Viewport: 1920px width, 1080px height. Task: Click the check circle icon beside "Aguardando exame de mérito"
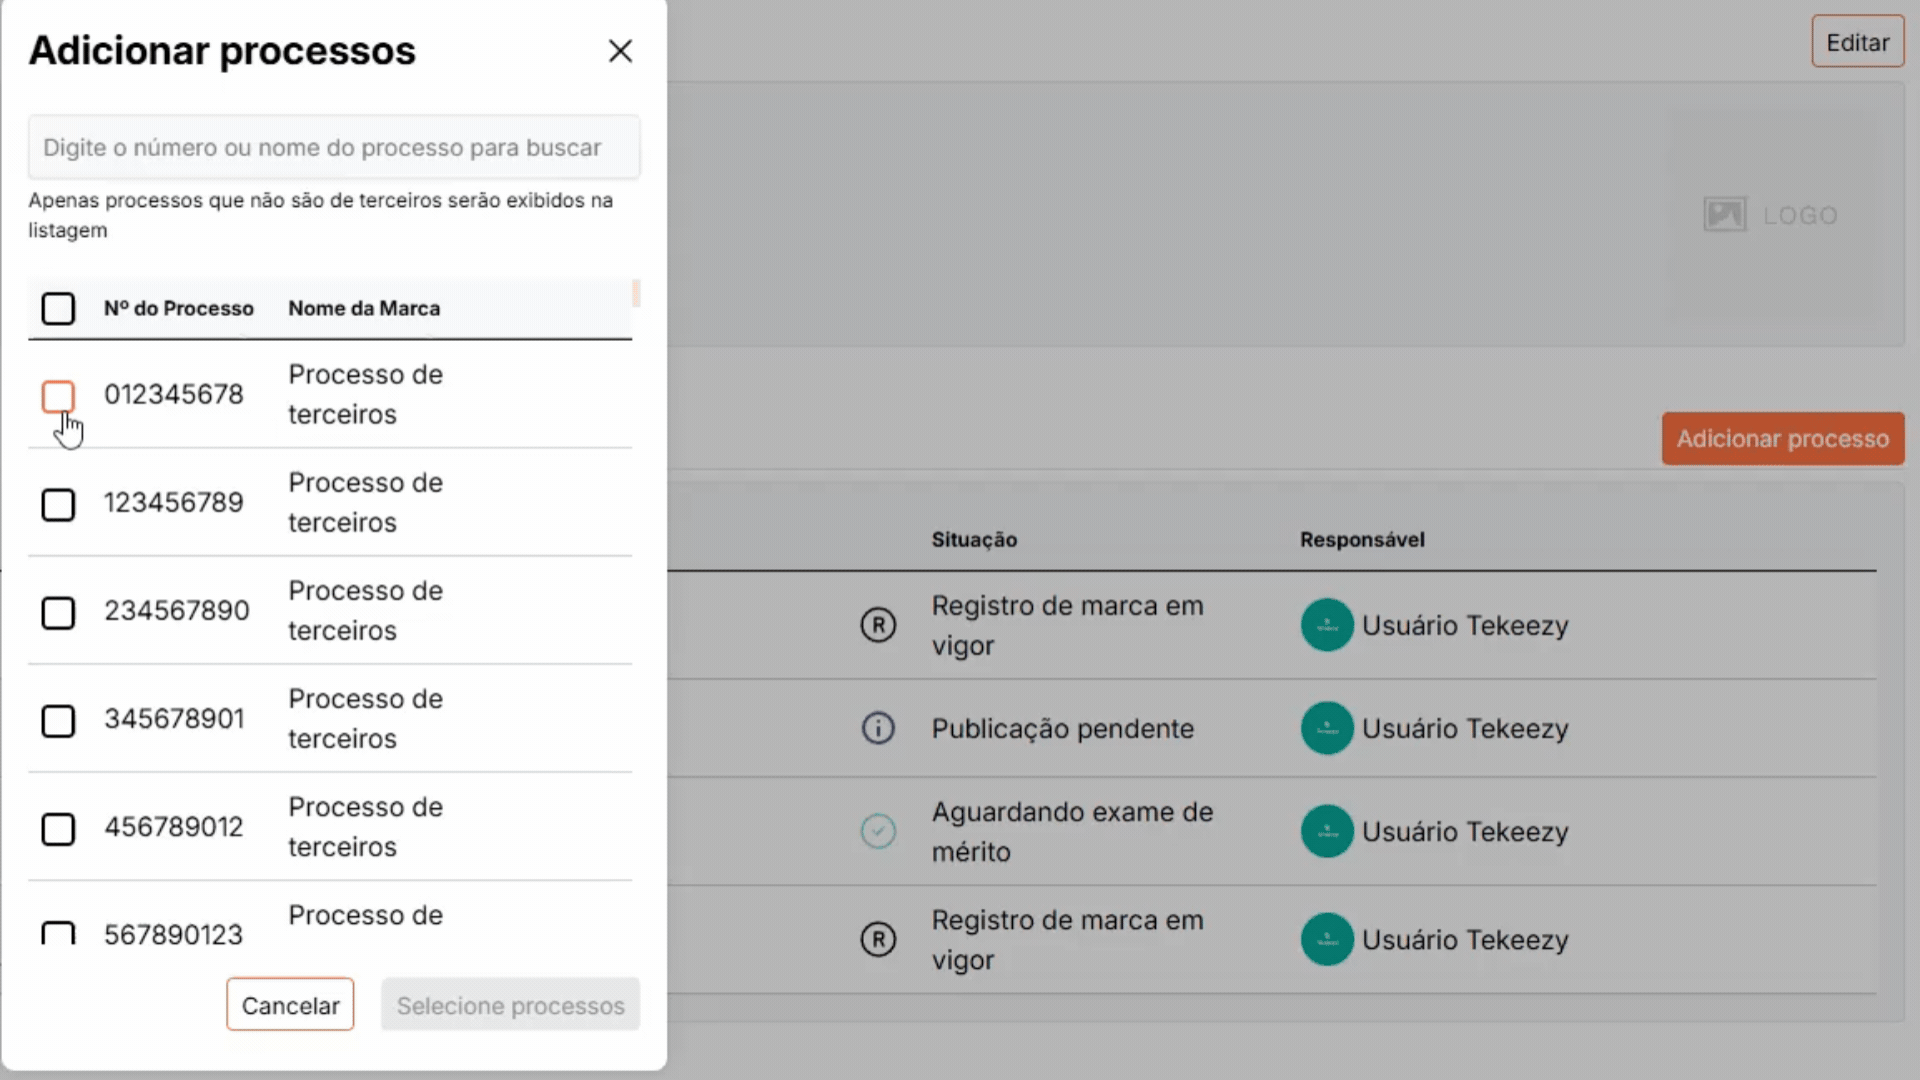[x=878, y=831]
